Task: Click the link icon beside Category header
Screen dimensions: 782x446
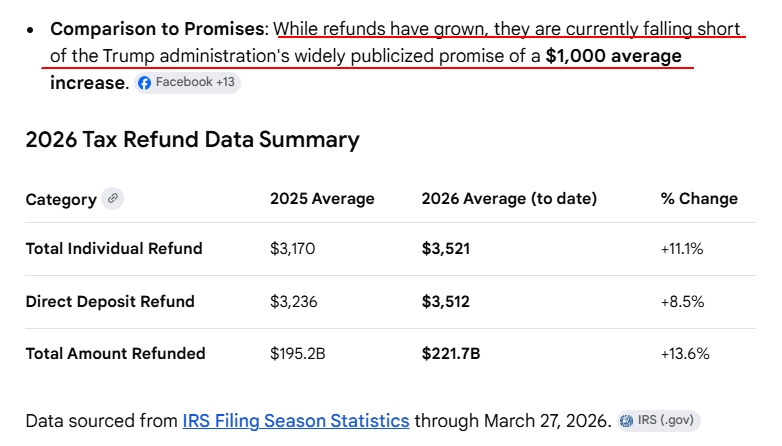Action: point(113,198)
